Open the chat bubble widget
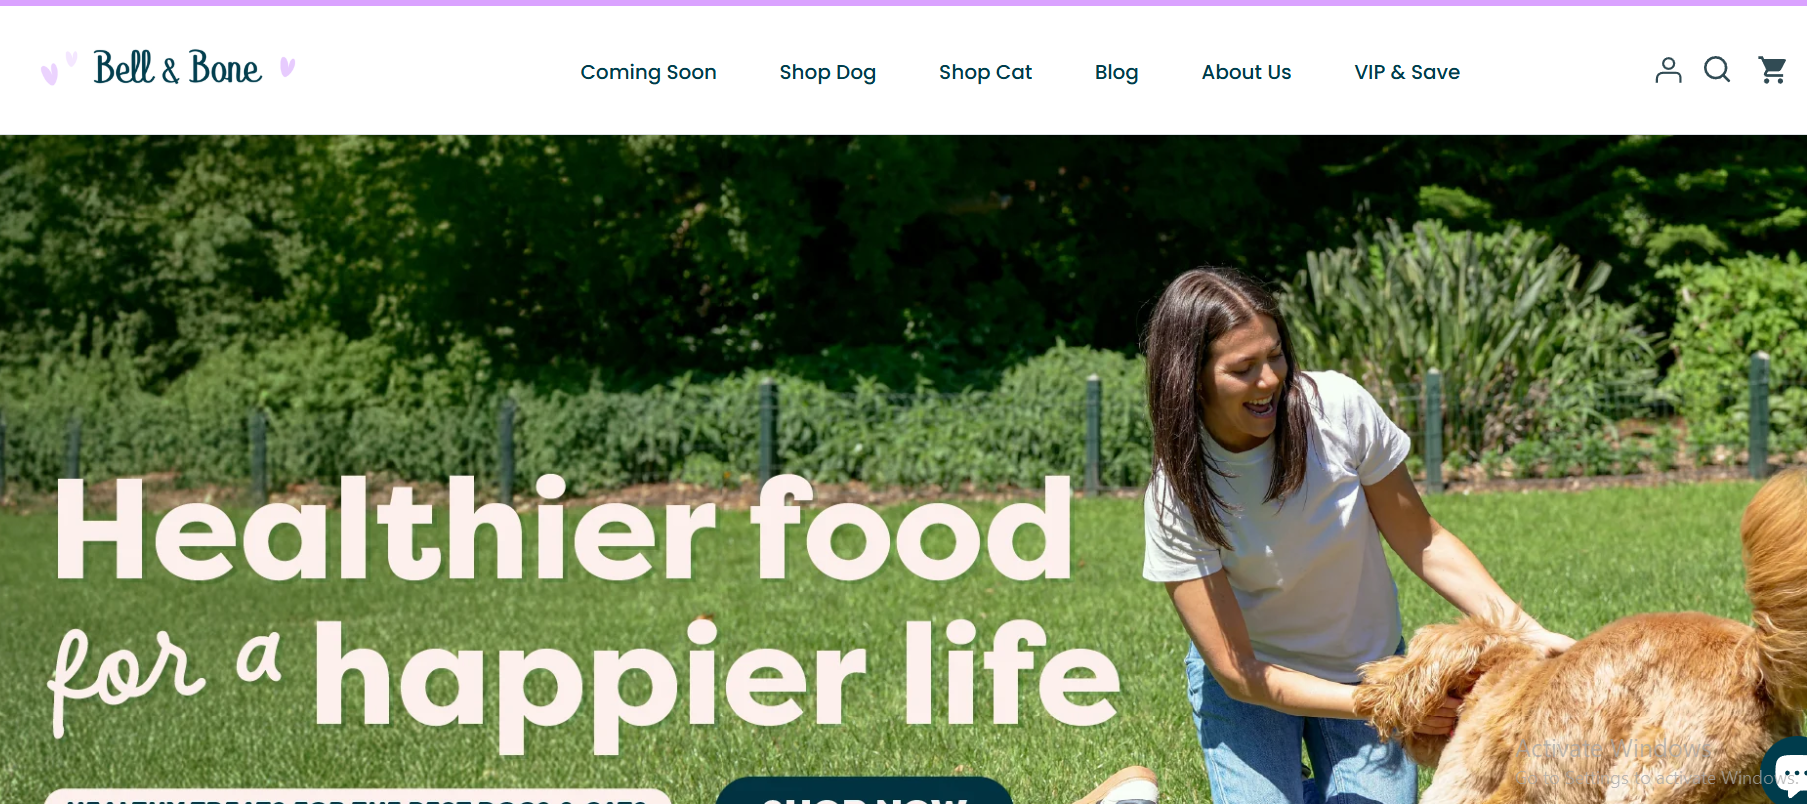 [1787, 772]
